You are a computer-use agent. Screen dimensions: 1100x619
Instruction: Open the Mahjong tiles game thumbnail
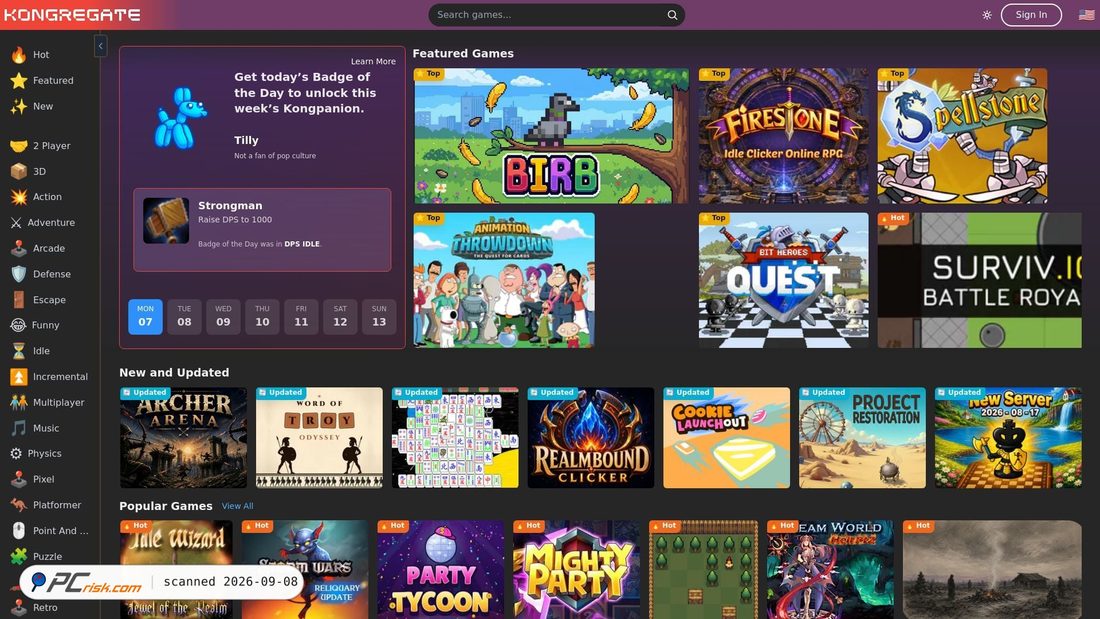point(455,437)
